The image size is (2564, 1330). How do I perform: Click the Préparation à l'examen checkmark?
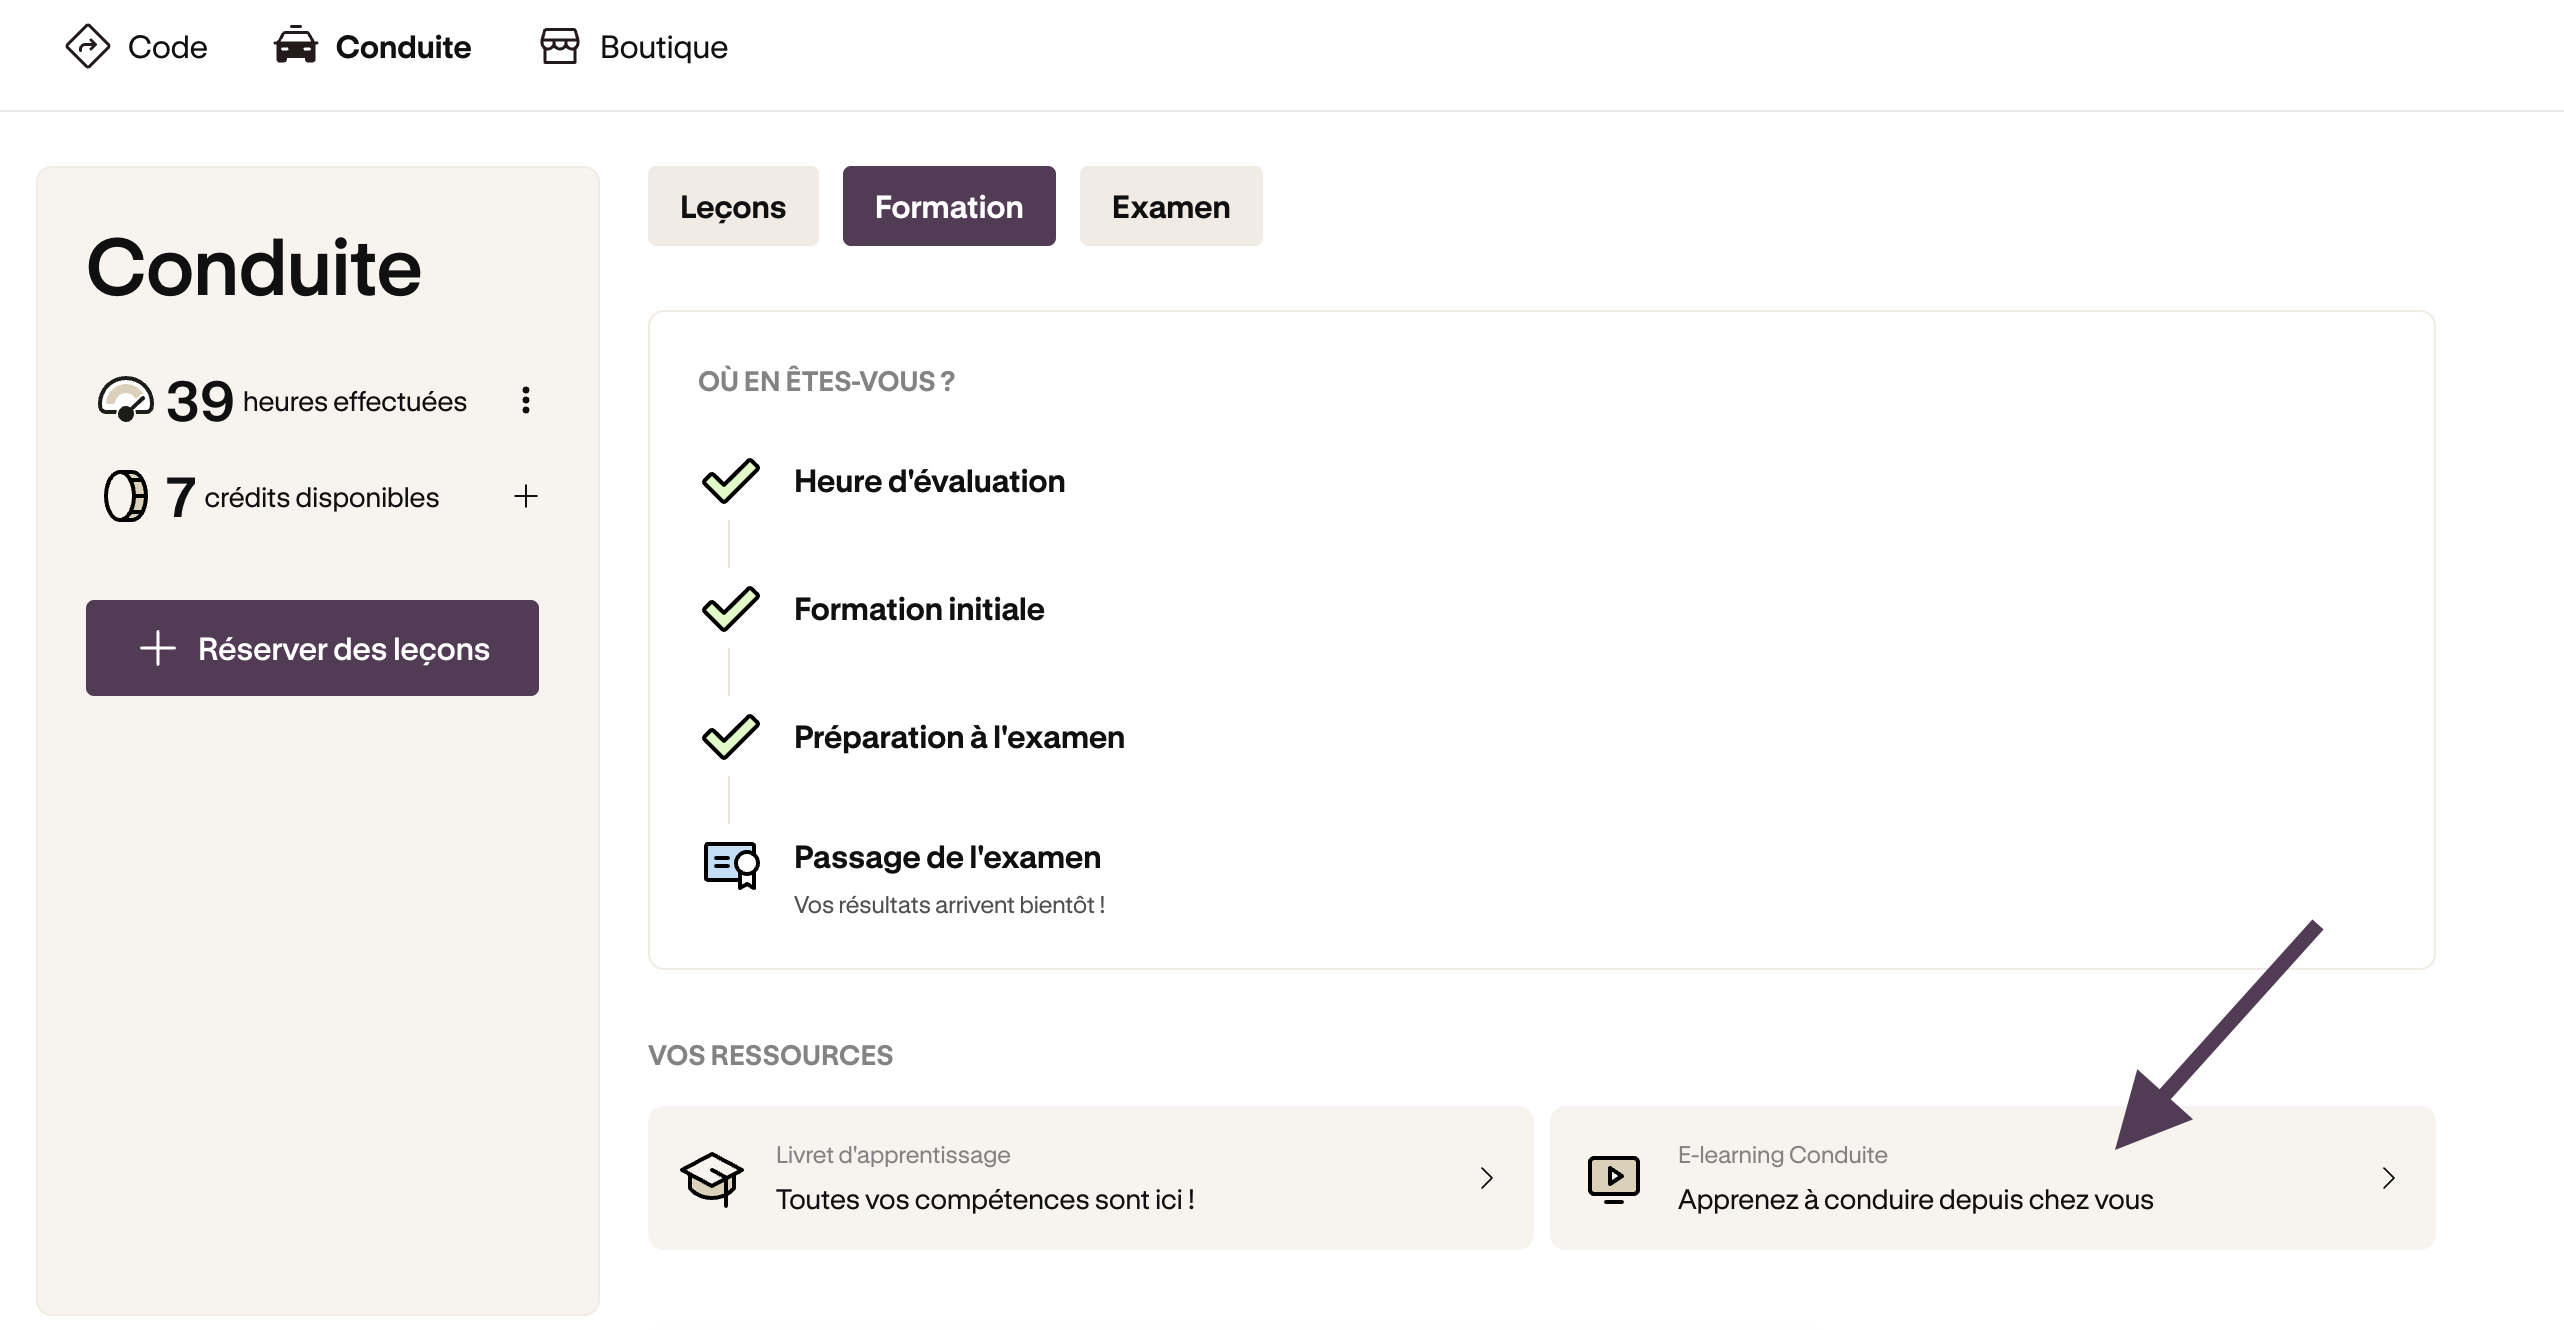[x=731, y=737]
